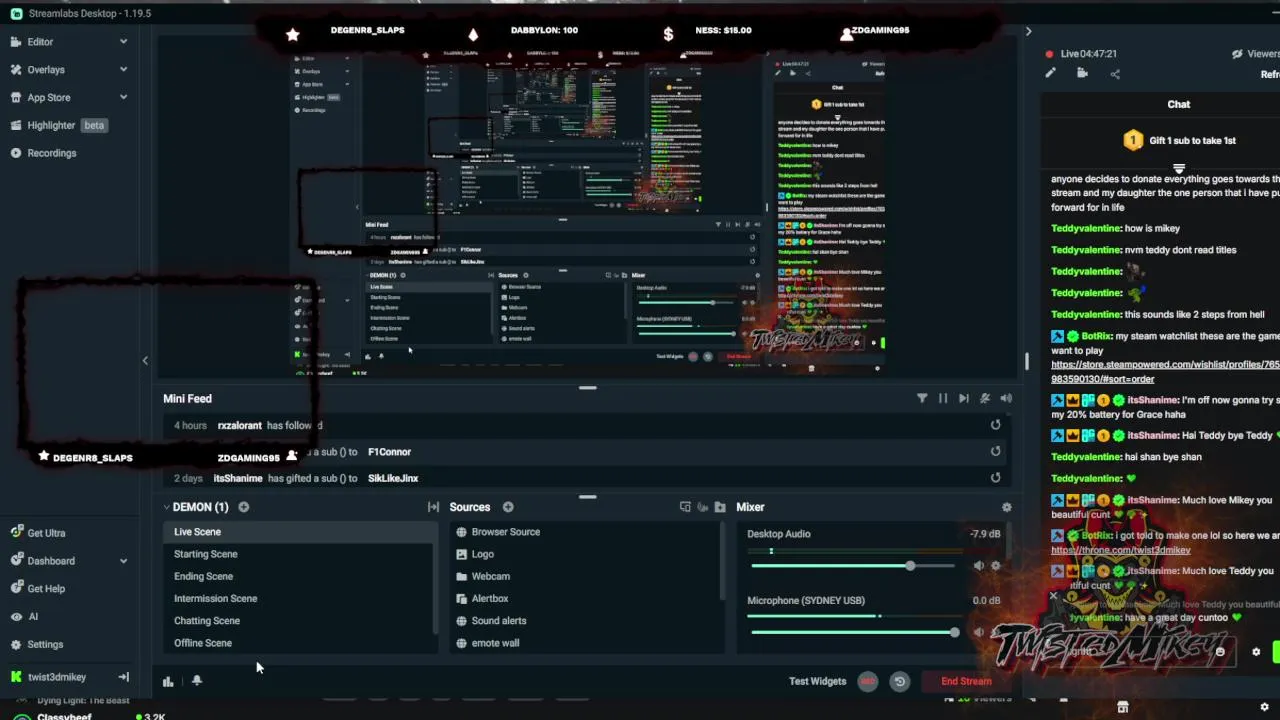
Task: Open the throne.com/twist3dmikey link in chat
Action: coord(1120,550)
